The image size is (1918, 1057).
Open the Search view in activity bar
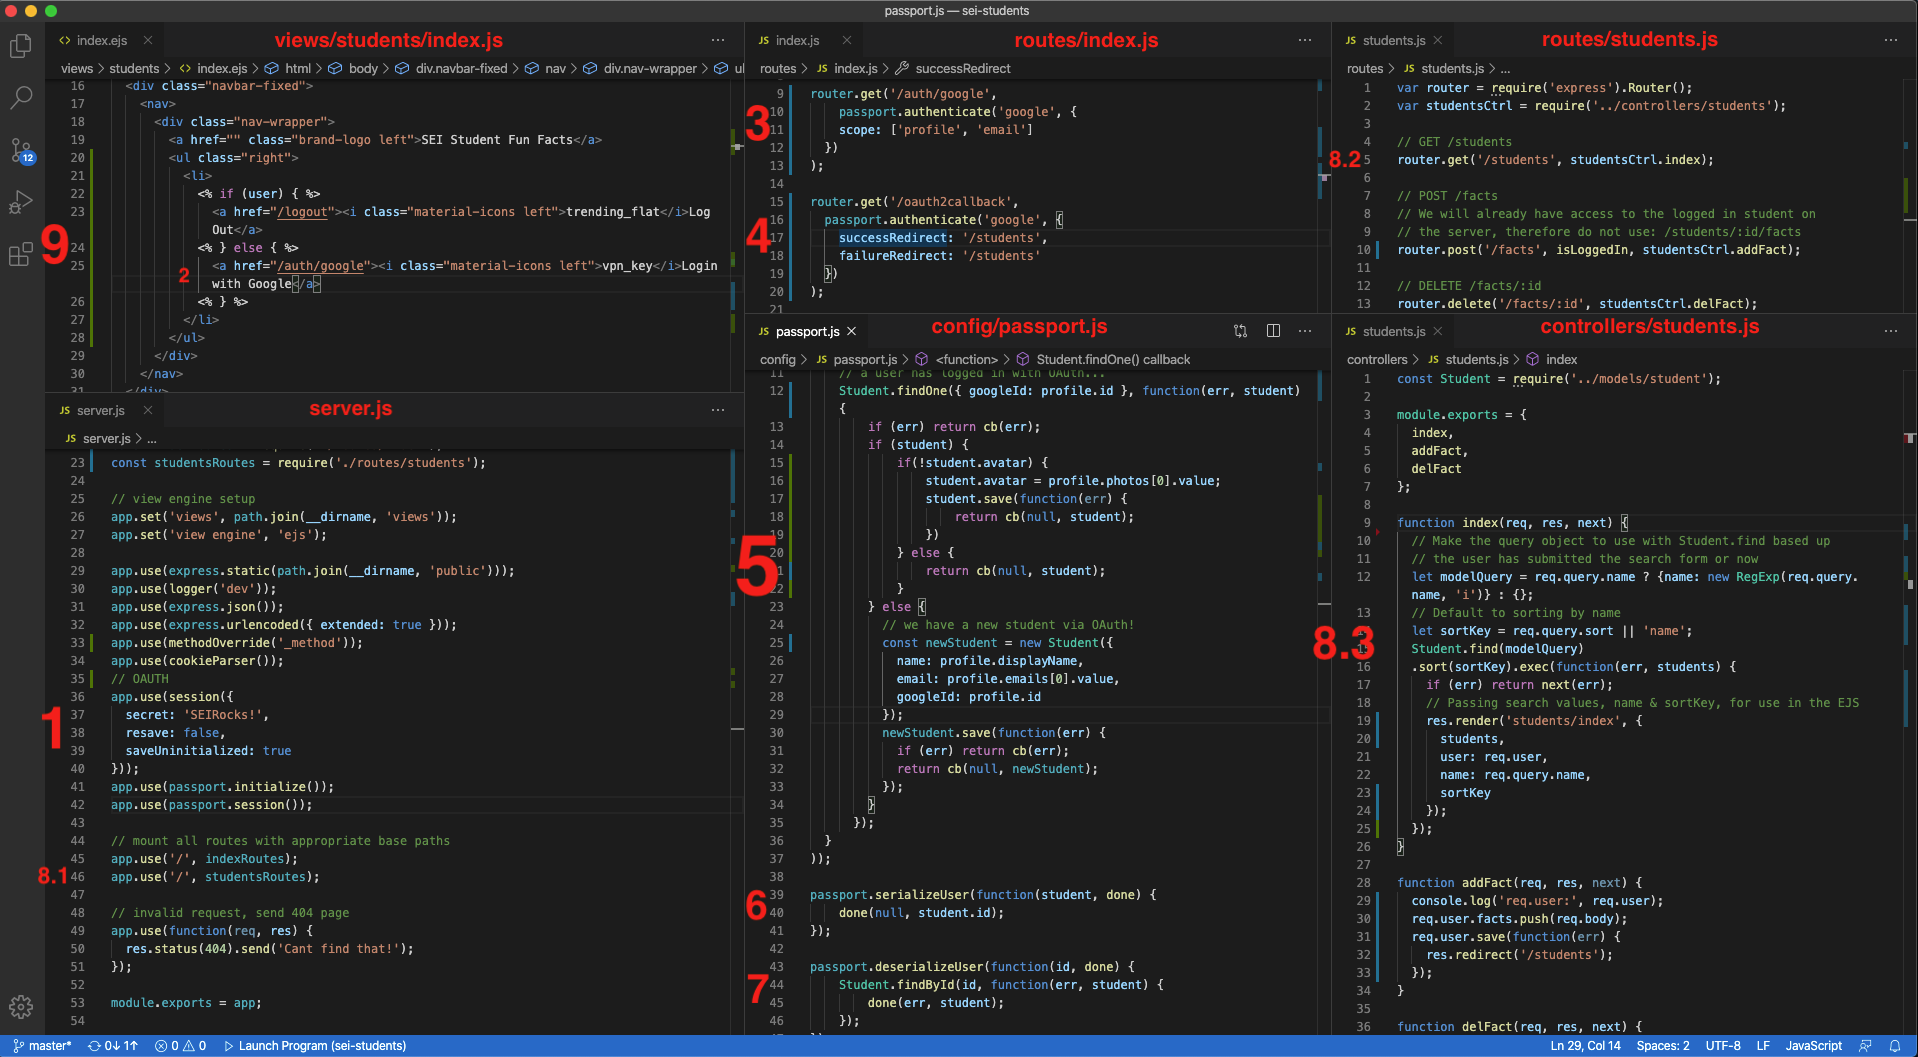click(x=21, y=98)
